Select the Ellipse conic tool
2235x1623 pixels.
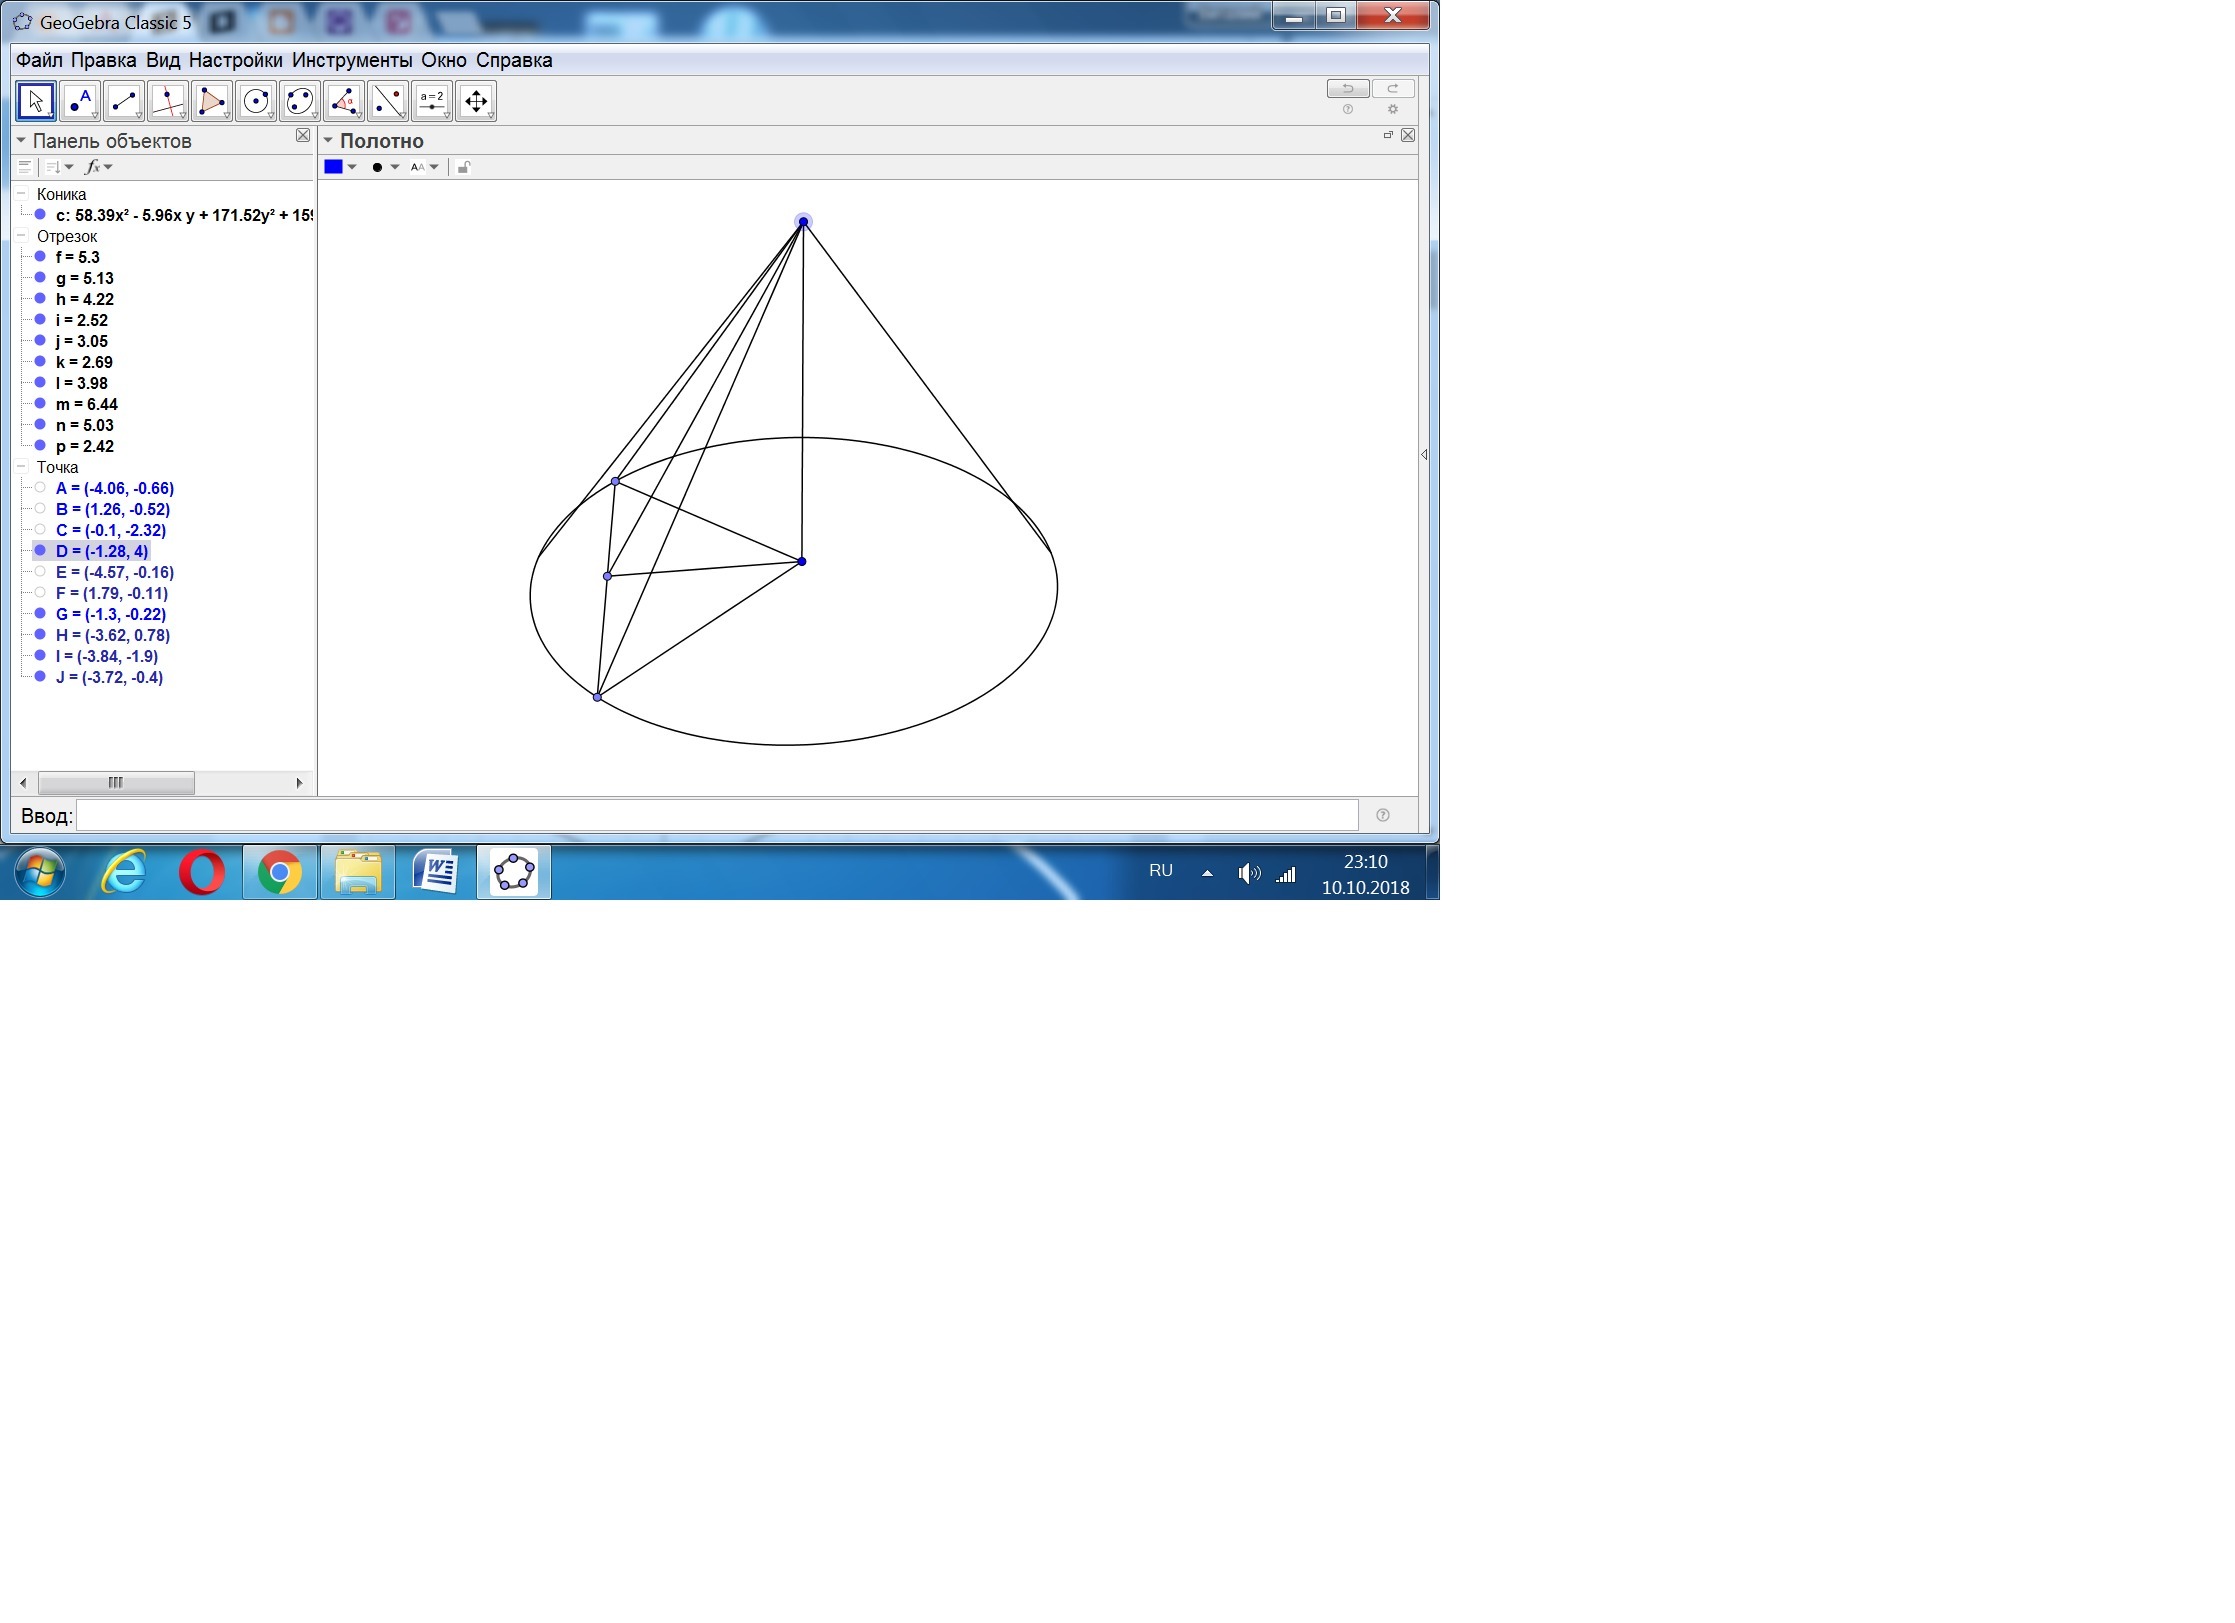[x=300, y=101]
